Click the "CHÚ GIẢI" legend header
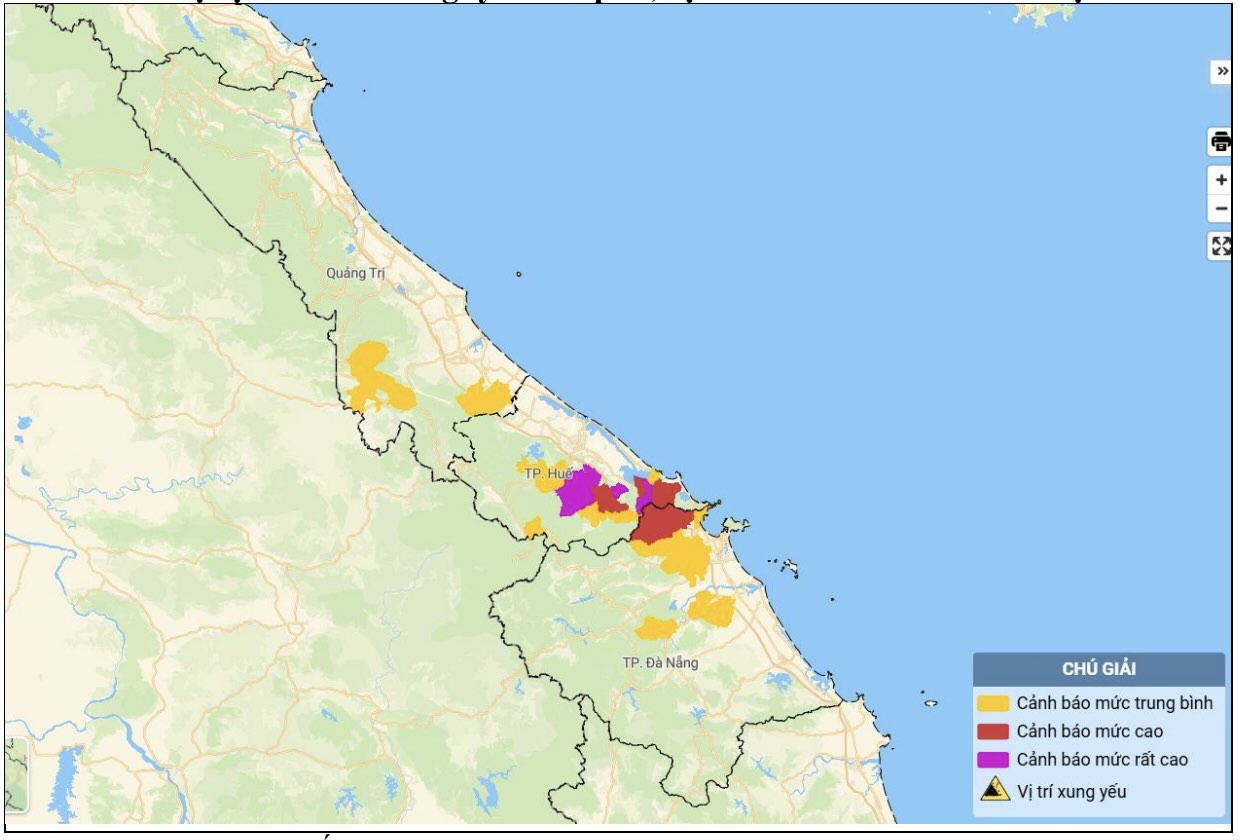Viewport: 1240px width, 840px height. [1099, 669]
